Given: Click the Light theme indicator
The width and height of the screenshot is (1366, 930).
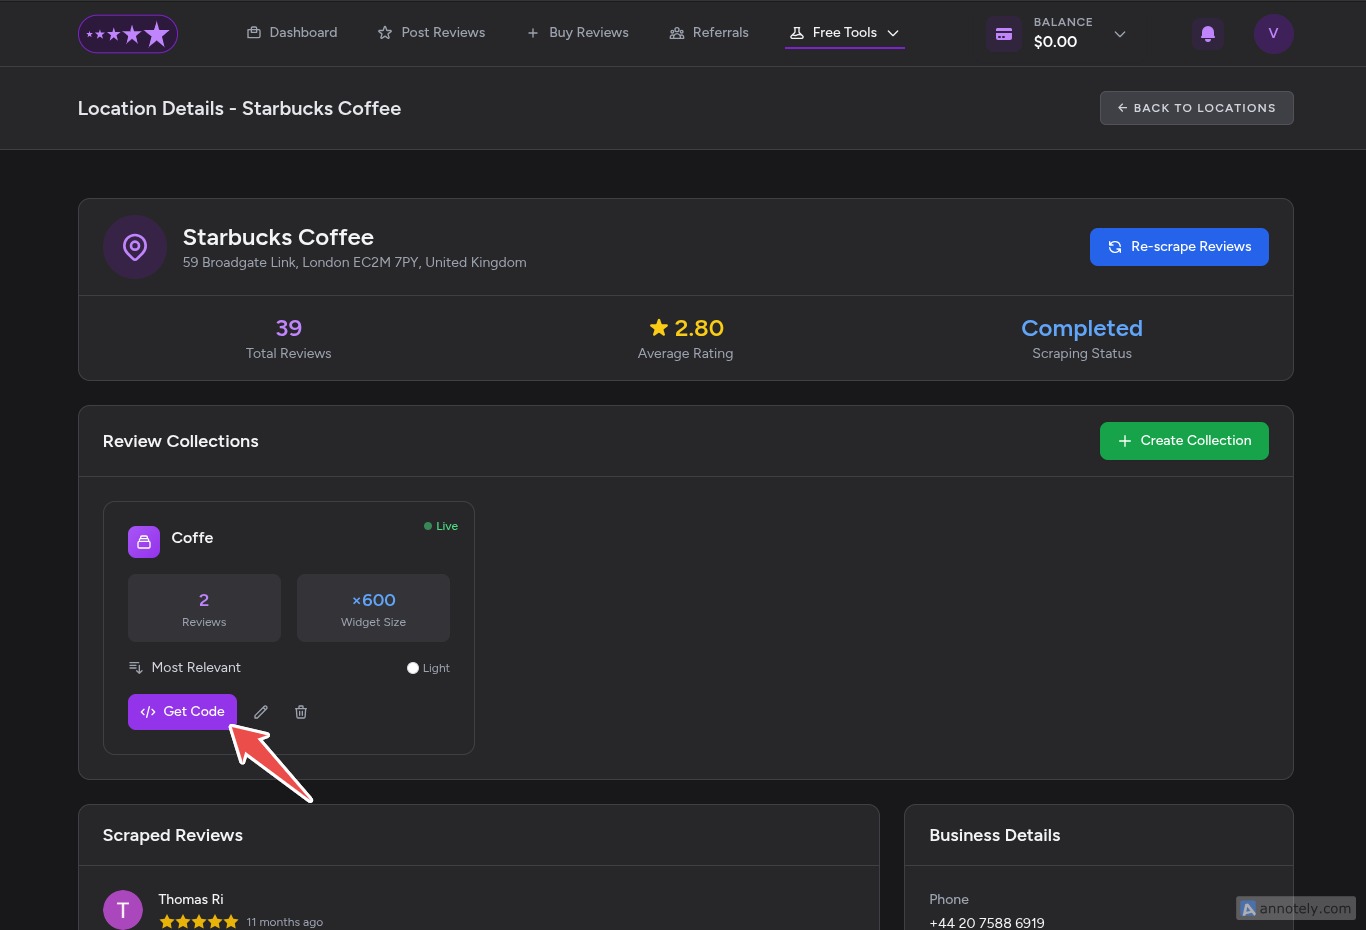Looking at the screenshot, I should [x=428, y=668].
